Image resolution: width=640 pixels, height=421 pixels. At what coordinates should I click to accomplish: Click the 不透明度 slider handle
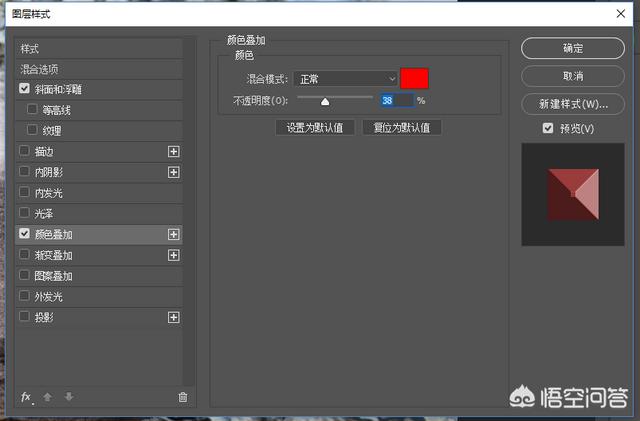[325, 102]
